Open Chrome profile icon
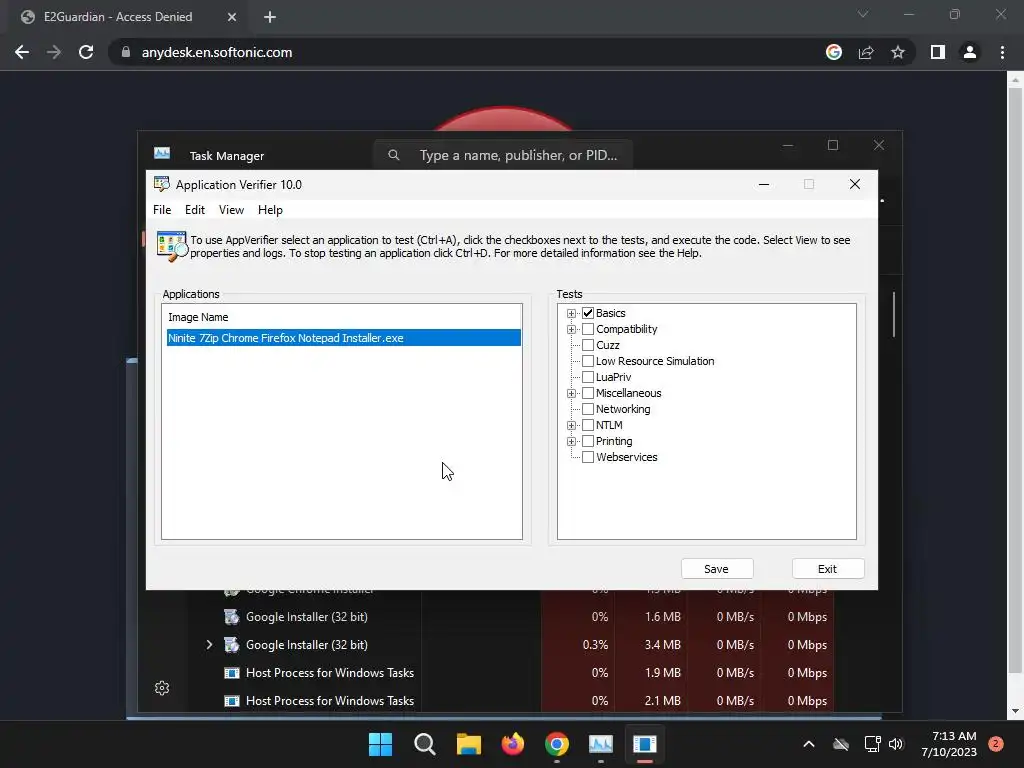Screen dimensions: 1024x768 [970, 52]
